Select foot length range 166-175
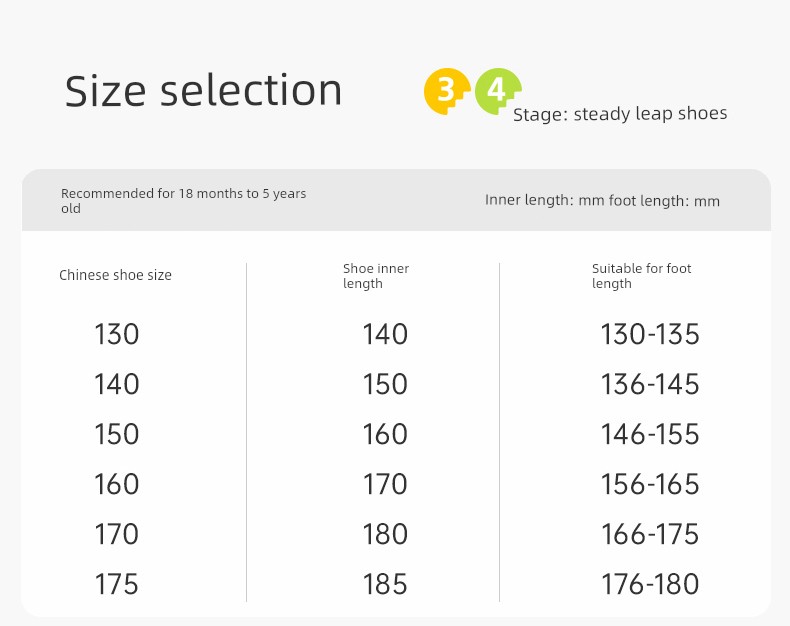 pyautogui.click(x=650, y=534)
